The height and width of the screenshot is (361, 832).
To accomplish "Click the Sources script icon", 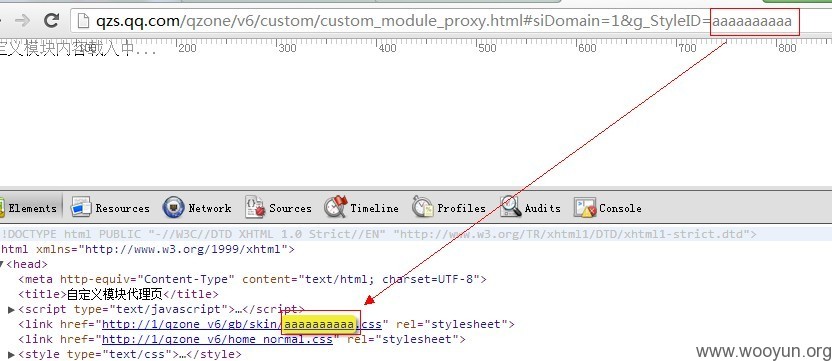I will (x=255, y=207).
